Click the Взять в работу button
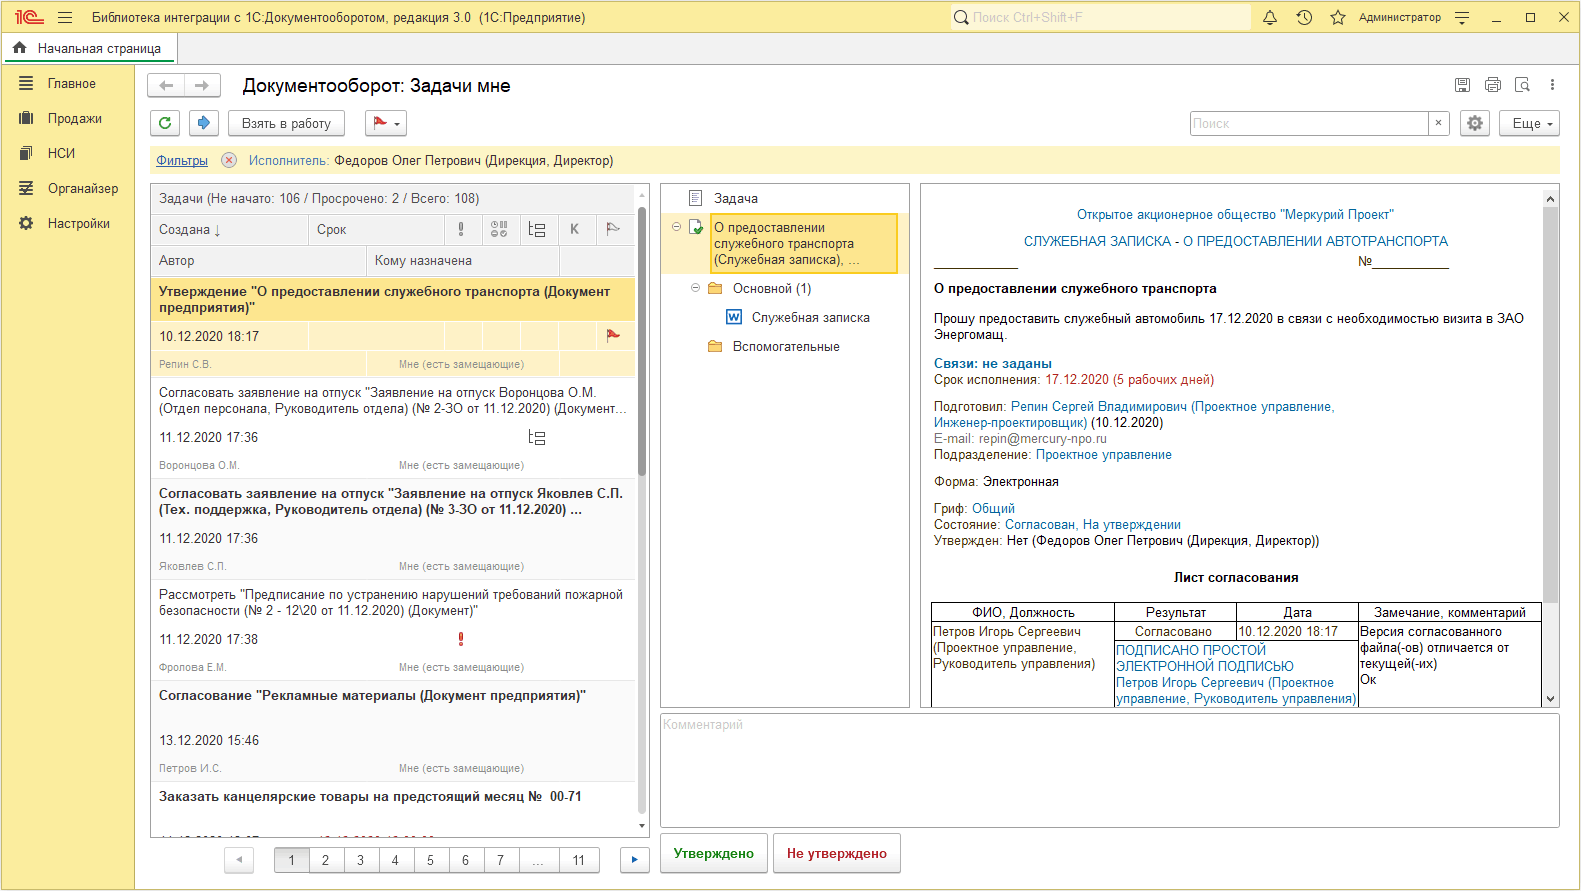The width and height of the screenshot is (1581, 891). [x=286, y=123]
